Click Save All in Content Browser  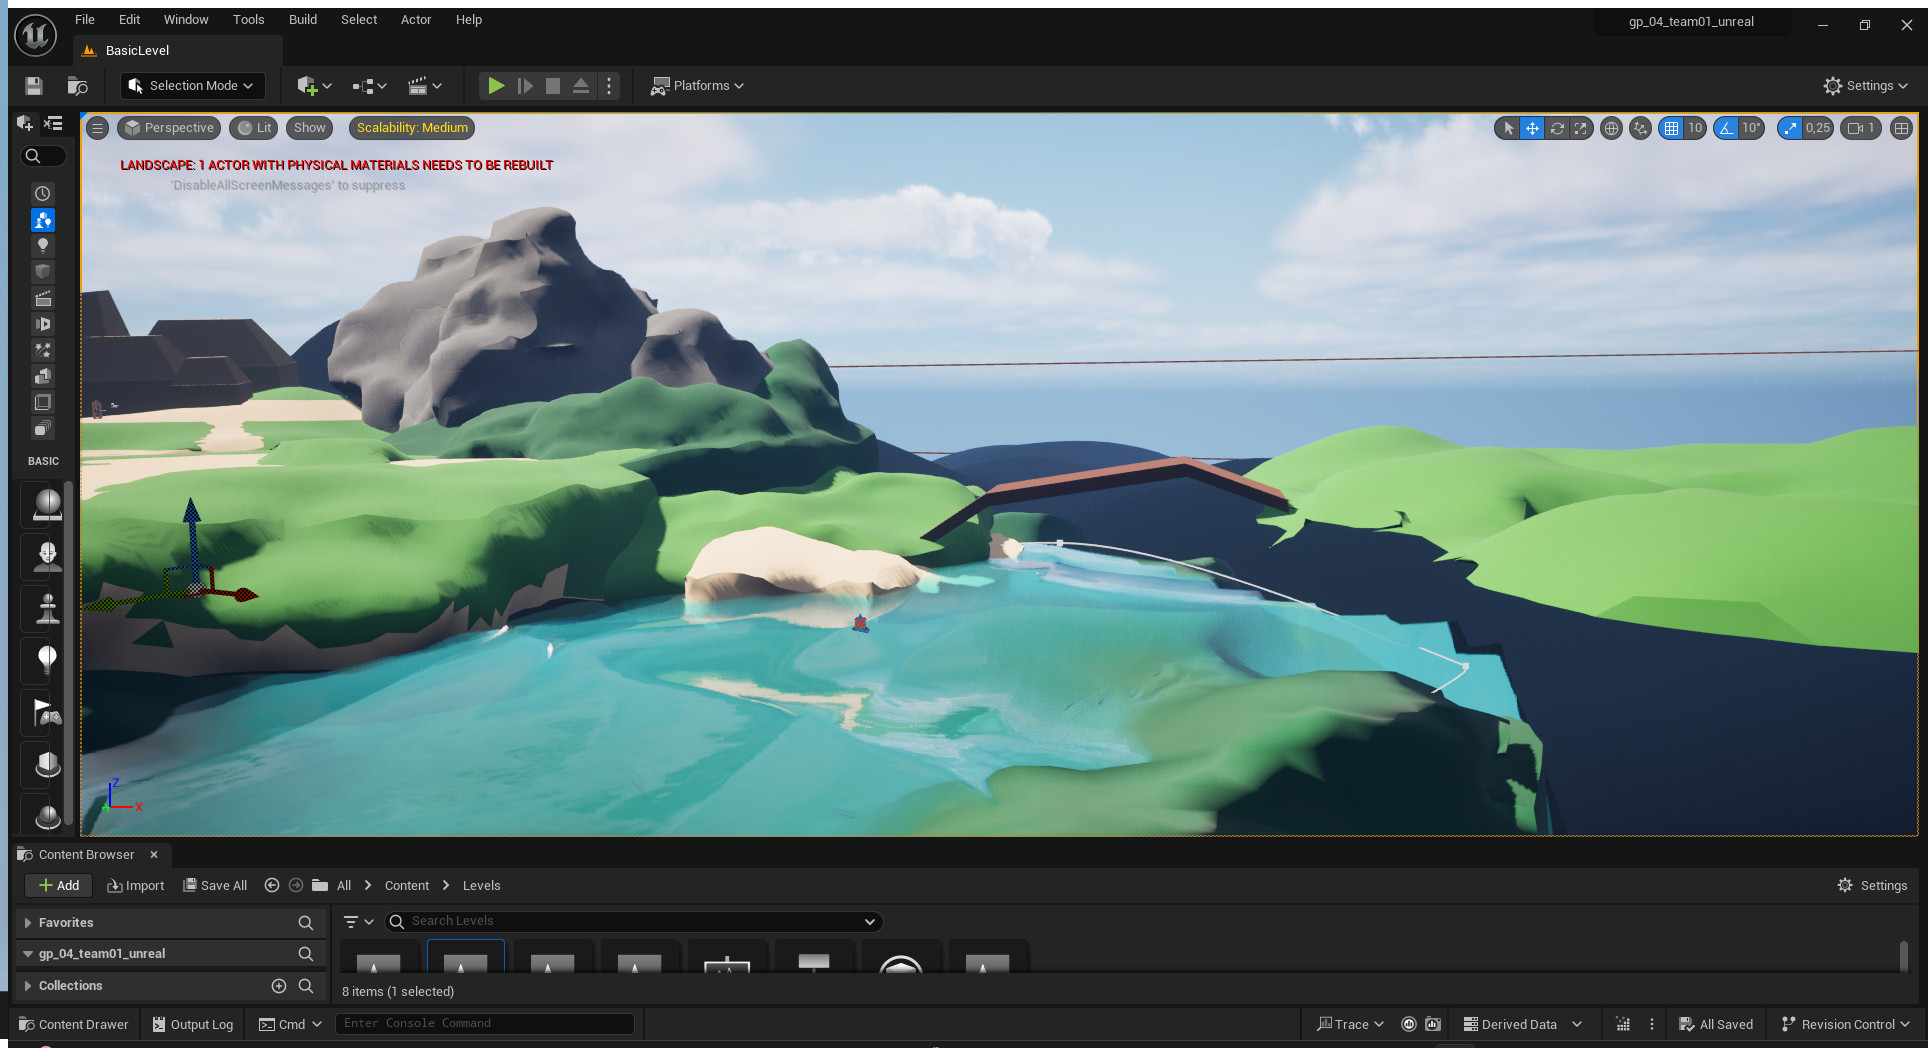pos(215,886)
